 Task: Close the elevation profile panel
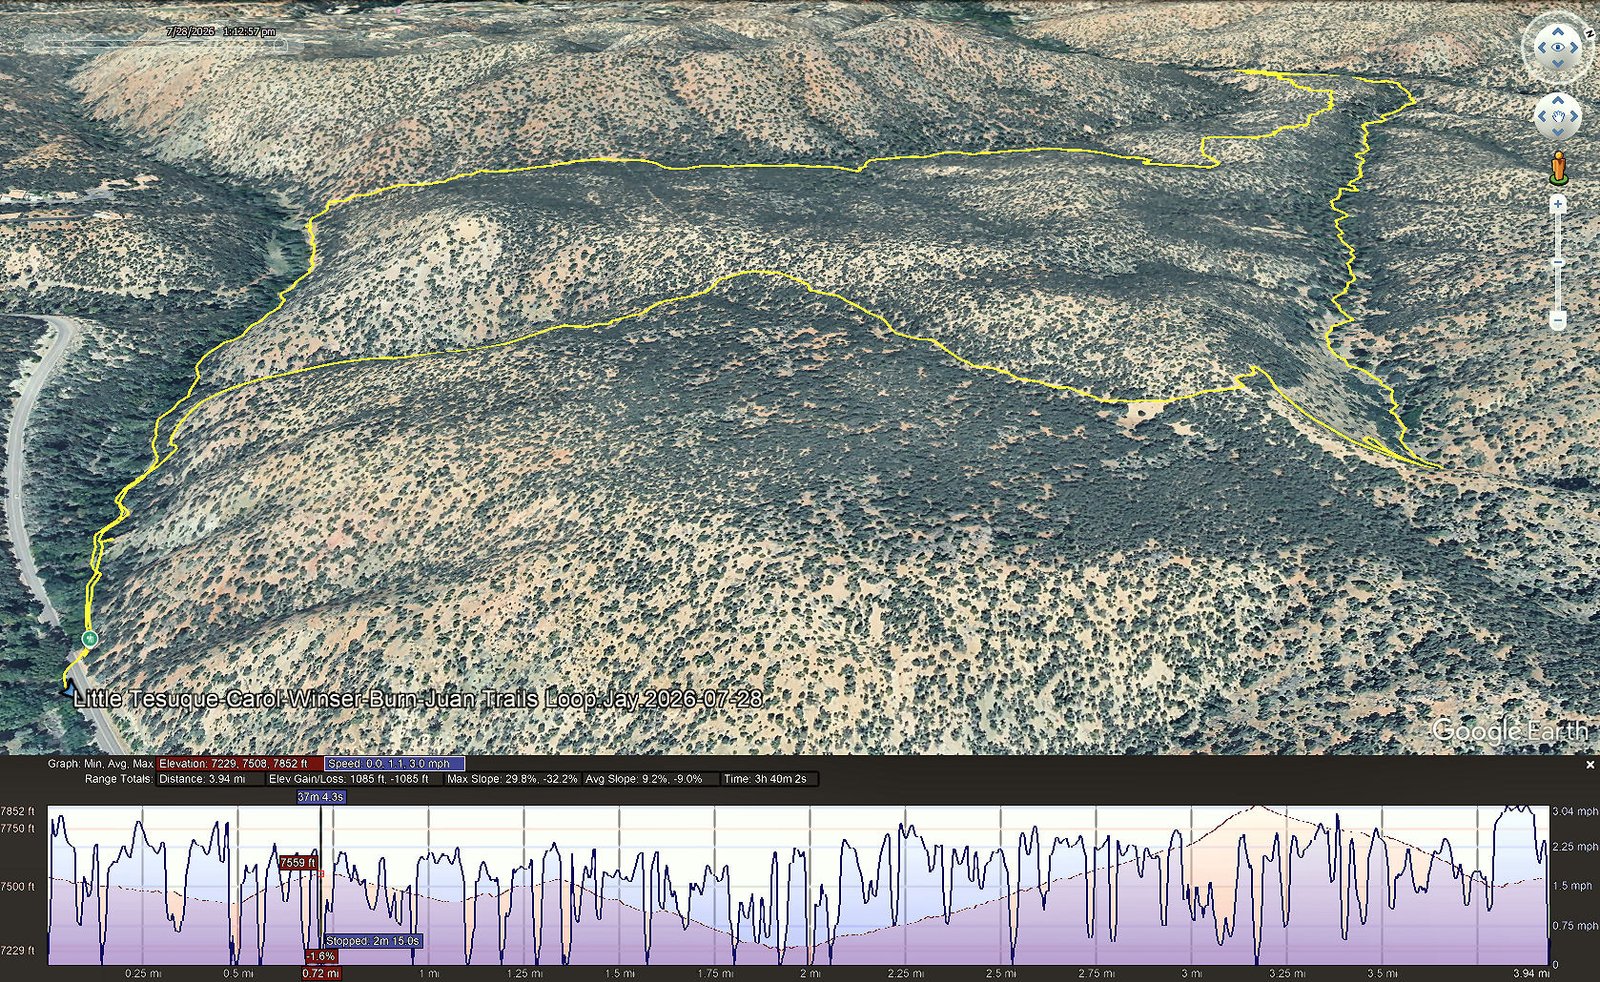pos(1590,765)
